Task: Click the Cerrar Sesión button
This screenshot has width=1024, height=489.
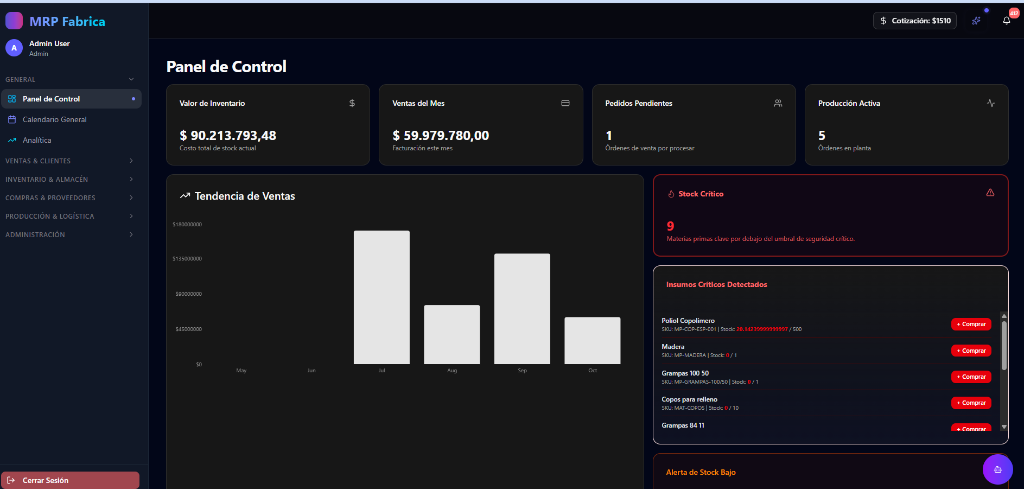Action: (x=71, y=480)
